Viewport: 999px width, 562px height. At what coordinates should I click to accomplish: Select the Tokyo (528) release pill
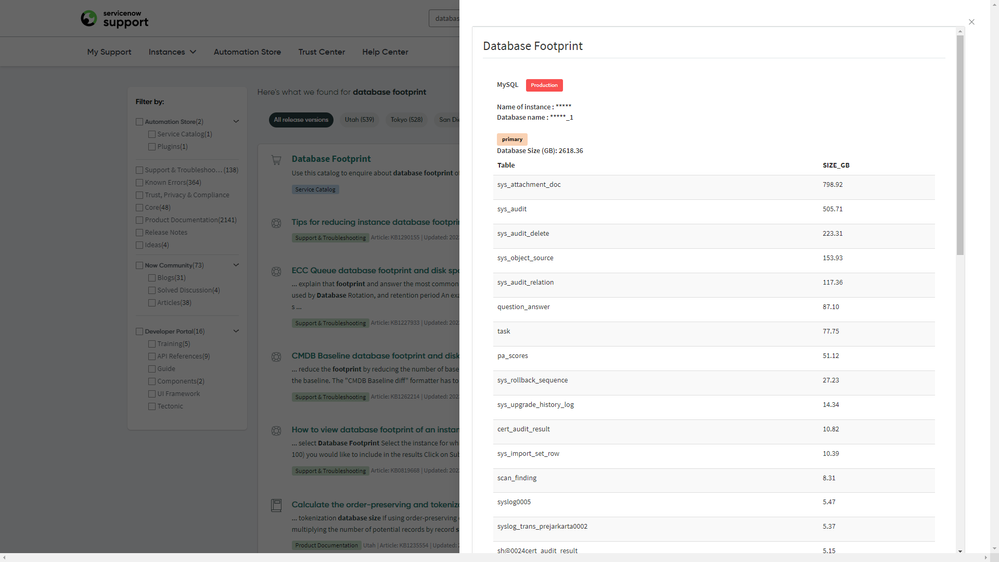point(406,120)
